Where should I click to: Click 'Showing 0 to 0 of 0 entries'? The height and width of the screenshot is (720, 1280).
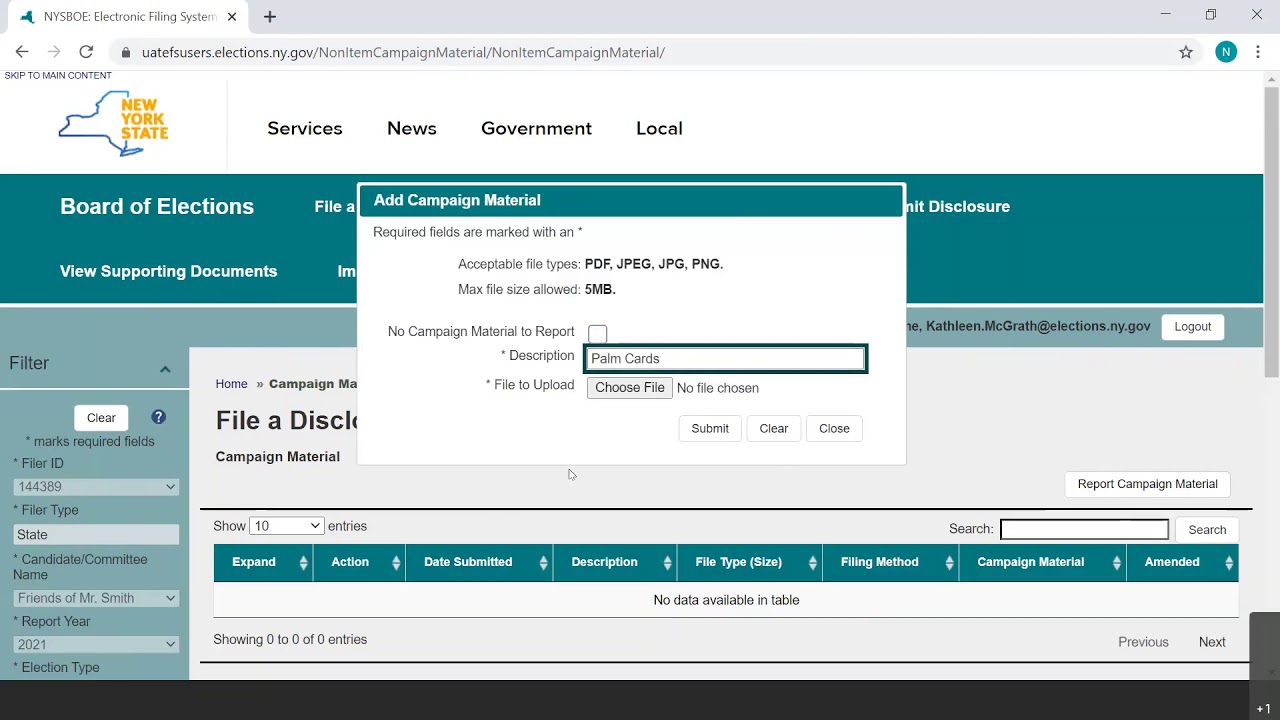coord(290,640)
